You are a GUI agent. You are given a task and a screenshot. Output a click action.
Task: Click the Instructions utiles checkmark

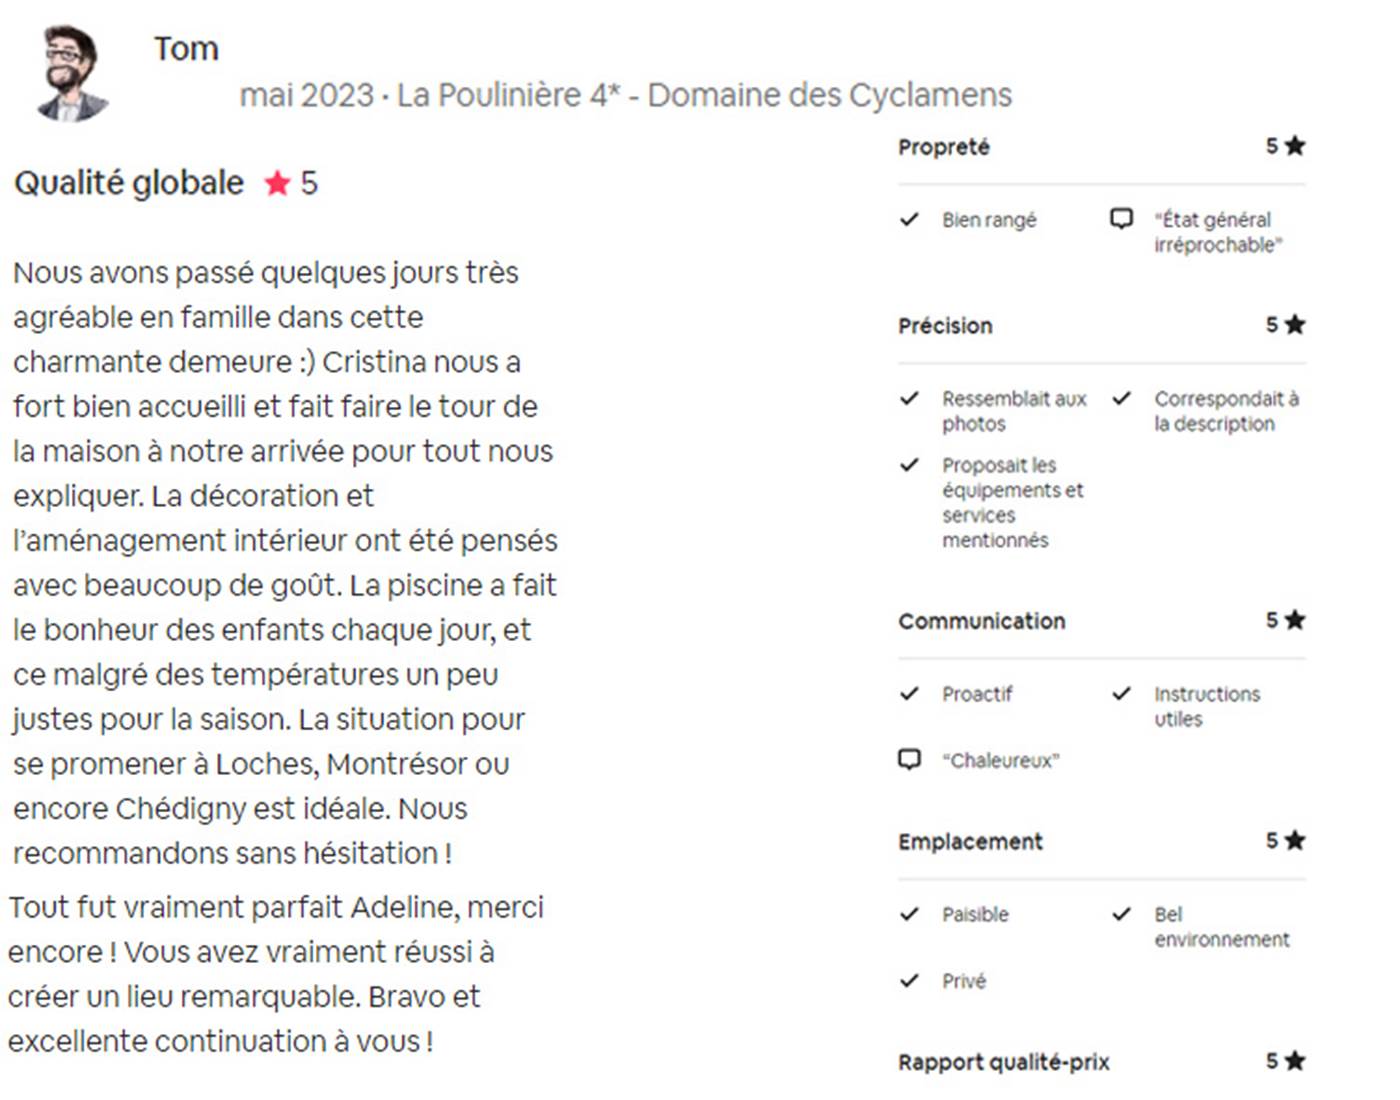[x=1122, y=693]
